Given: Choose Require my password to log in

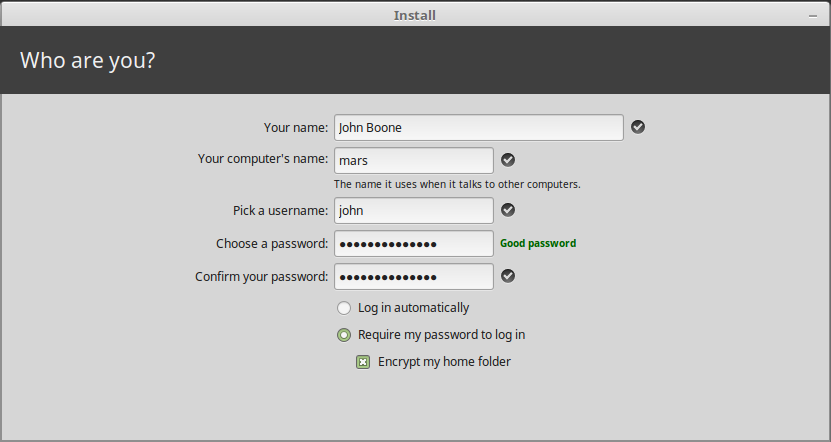Looking at the screenshot, I should 344,335.
